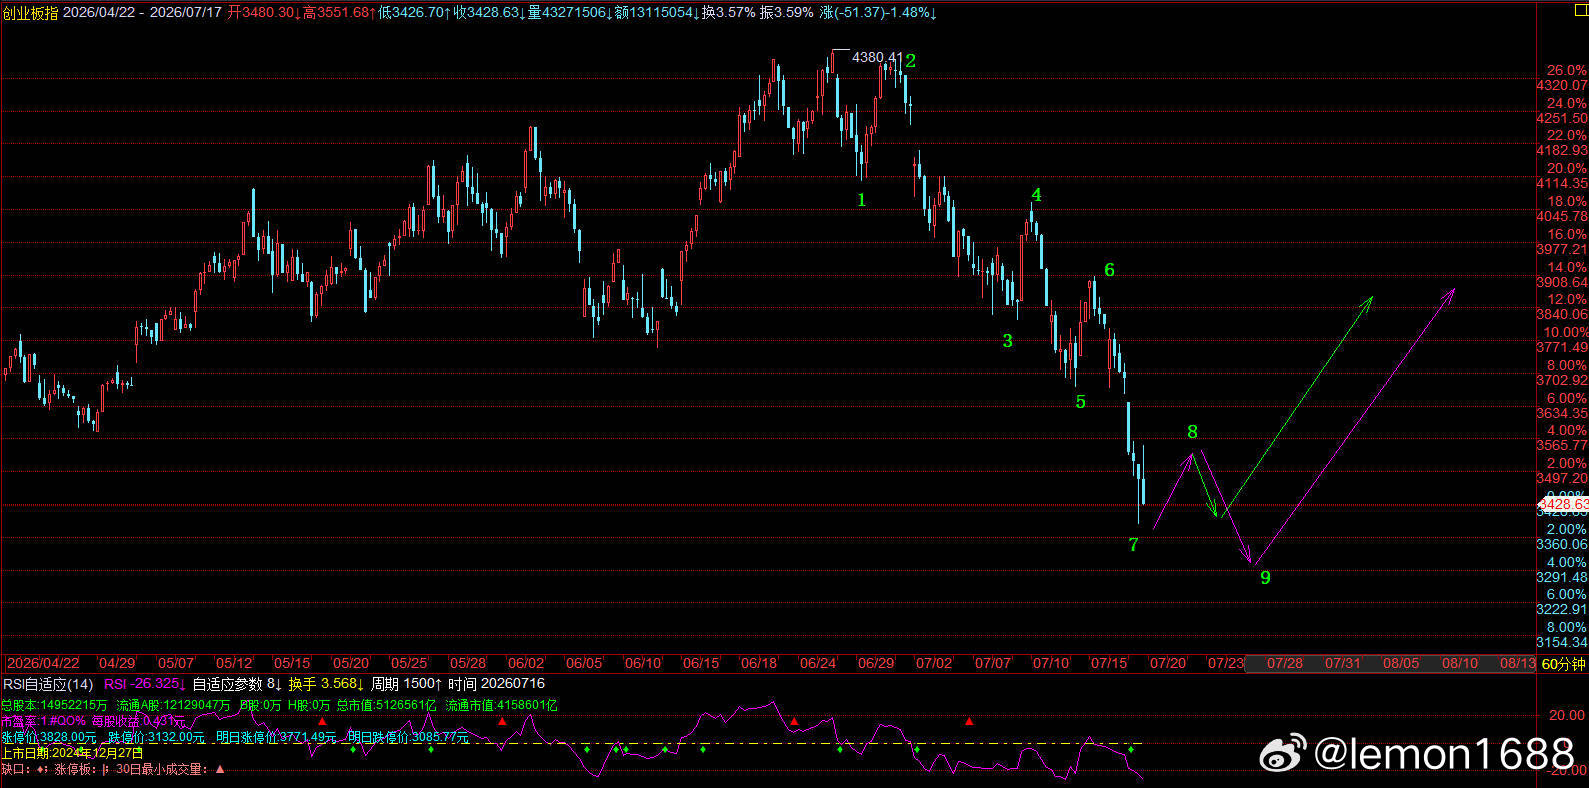Click the gray future-dates axis bar at 08/05
1589x788 pixels.
1401,663
